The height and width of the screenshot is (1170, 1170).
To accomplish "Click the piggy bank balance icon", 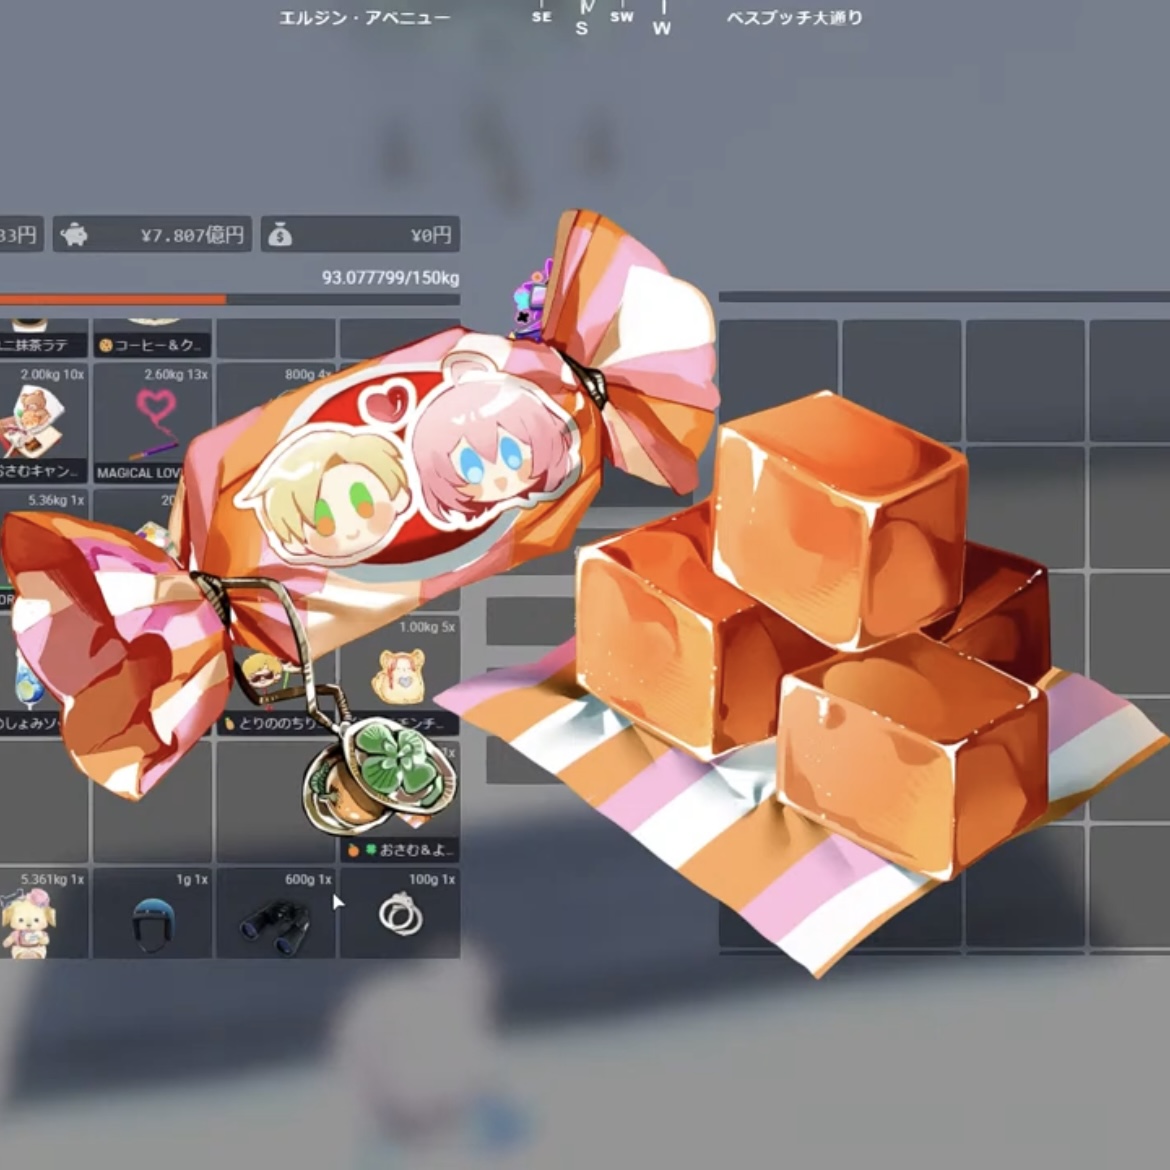I will click(74, 235).
